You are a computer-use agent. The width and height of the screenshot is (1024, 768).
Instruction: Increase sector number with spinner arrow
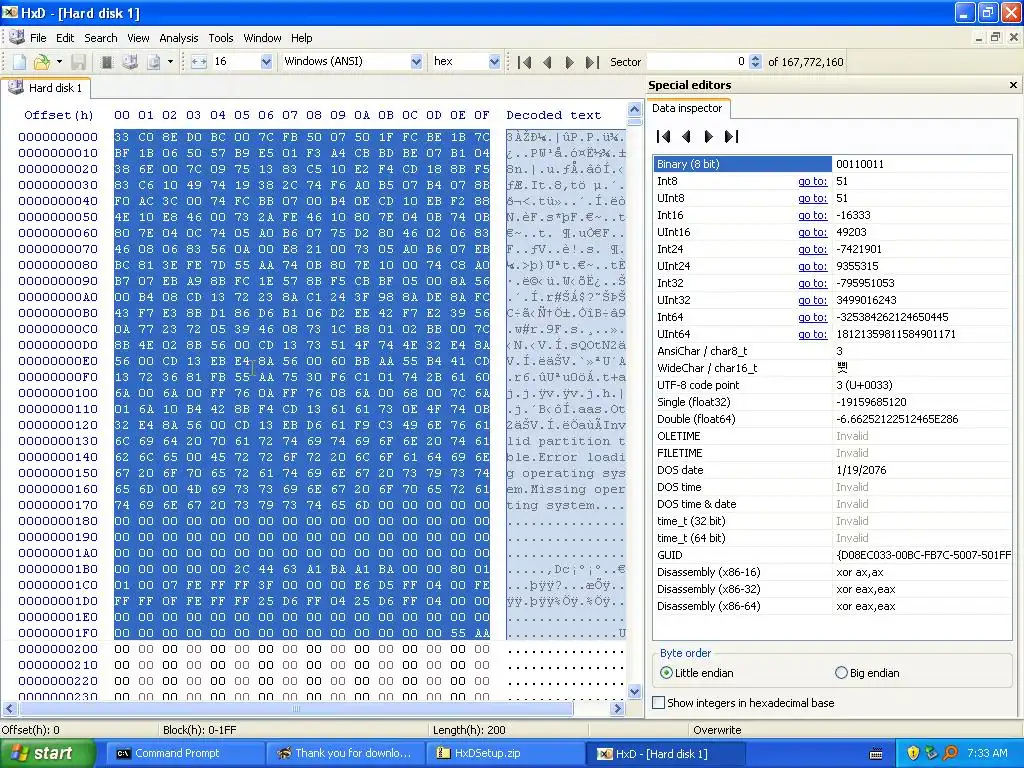click(756, 58)
